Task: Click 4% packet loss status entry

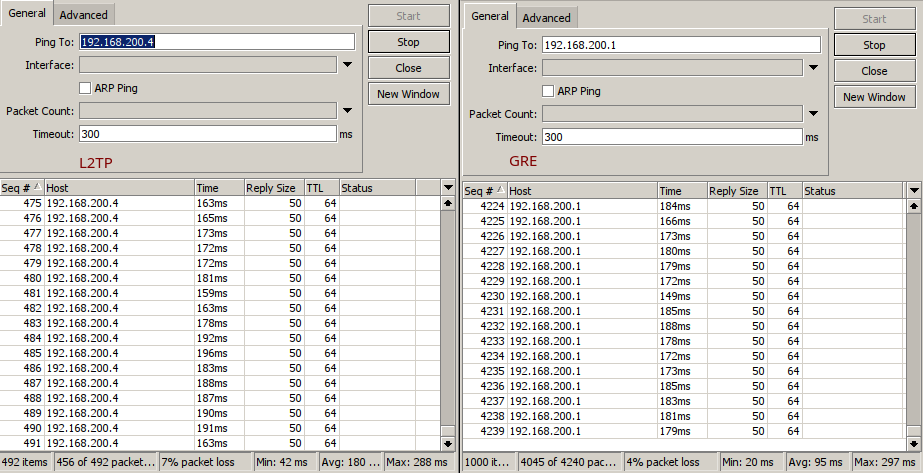Action: point(671,462)
